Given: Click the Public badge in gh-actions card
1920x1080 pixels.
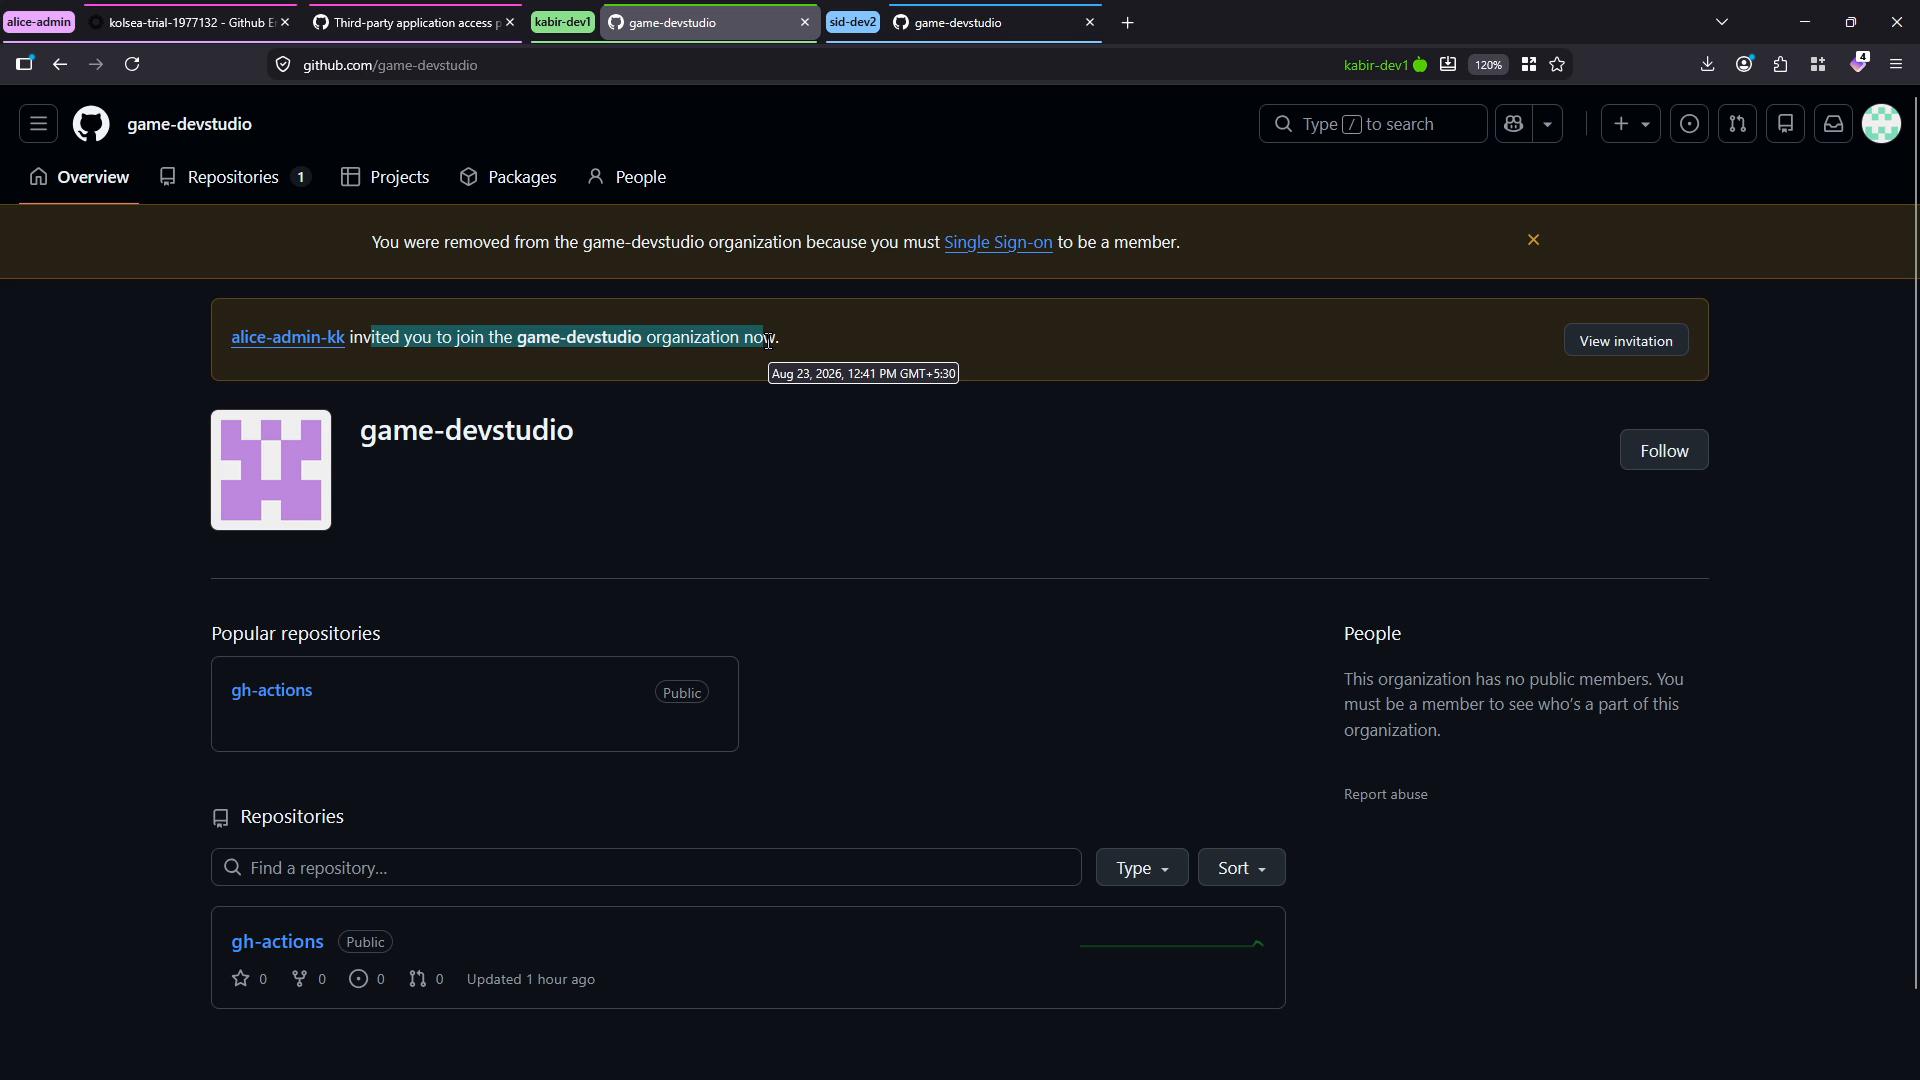Looking at the screenshot, I should (x=682, y=693).
